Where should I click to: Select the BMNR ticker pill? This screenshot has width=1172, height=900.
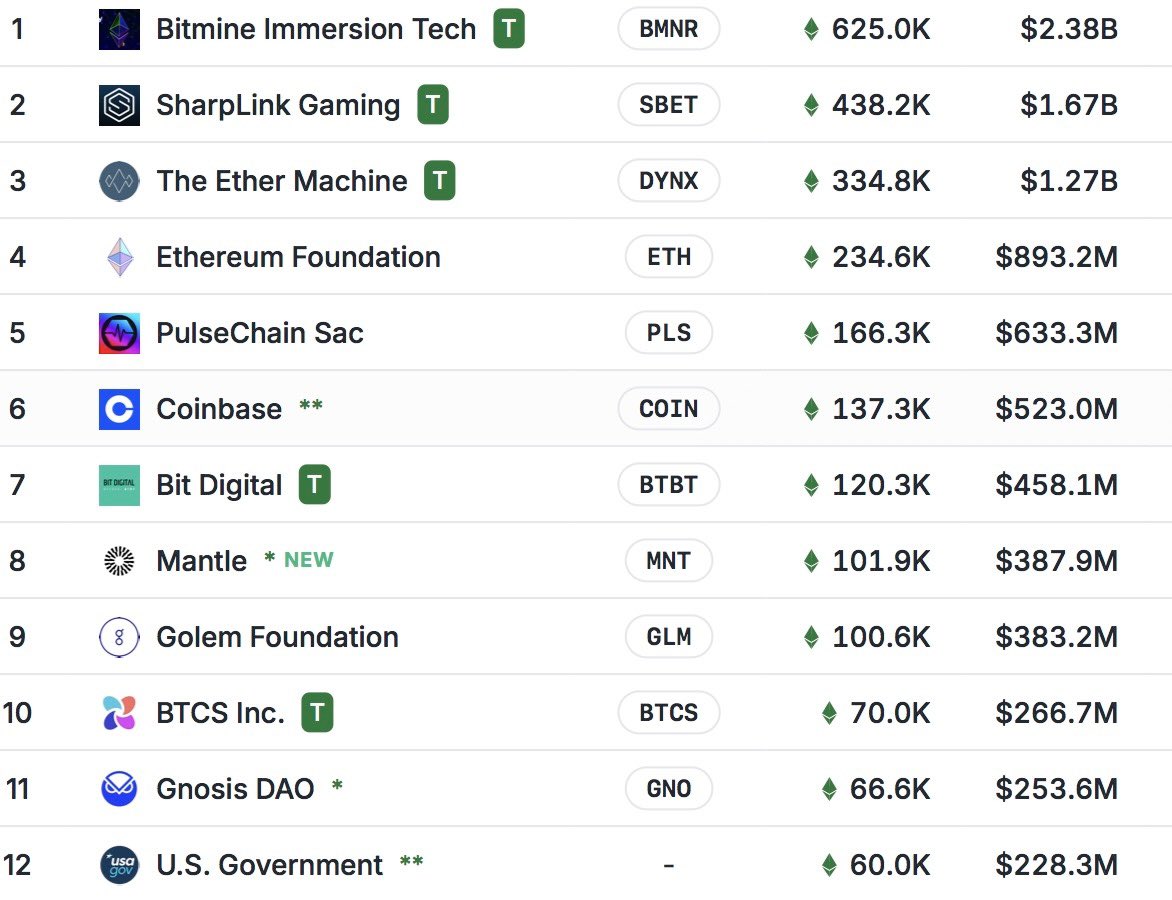(x=668, y=29)
